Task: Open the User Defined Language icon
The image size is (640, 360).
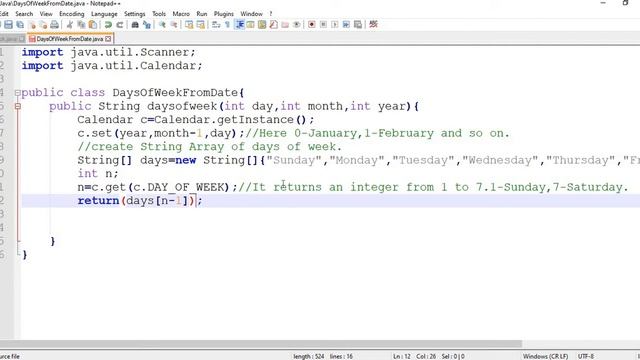Action: coord(250,24)
